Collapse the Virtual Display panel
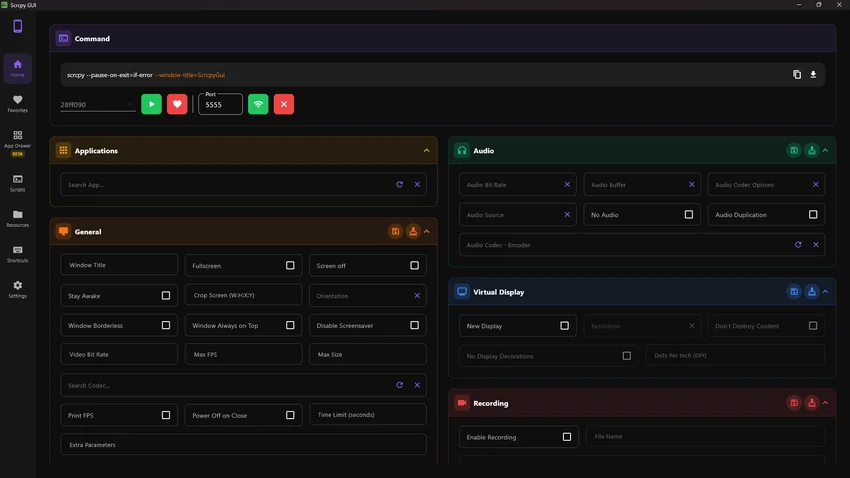The height and width of the screenshot is (478, 850). (825, 292)
